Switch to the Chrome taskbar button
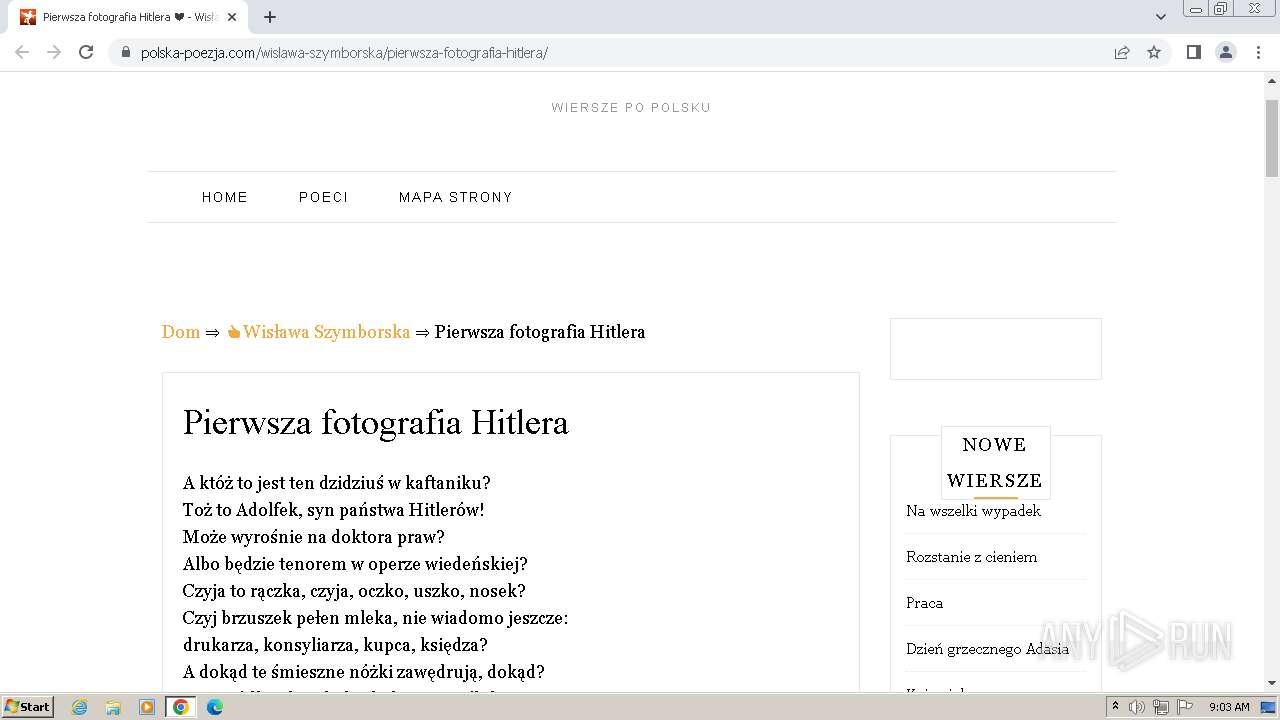The width and height of the screenshot is (1280, 720). click(181, 707)
